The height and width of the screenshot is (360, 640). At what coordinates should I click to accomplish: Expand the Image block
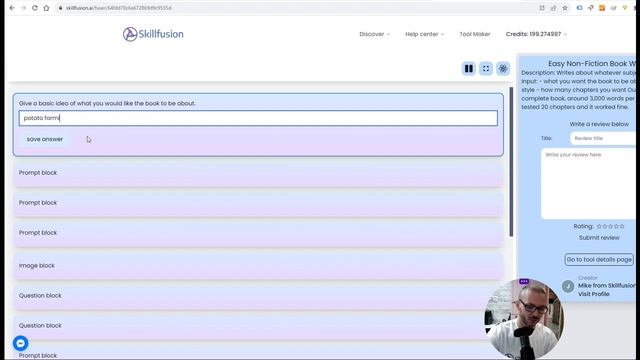click(x=258, y=266)
